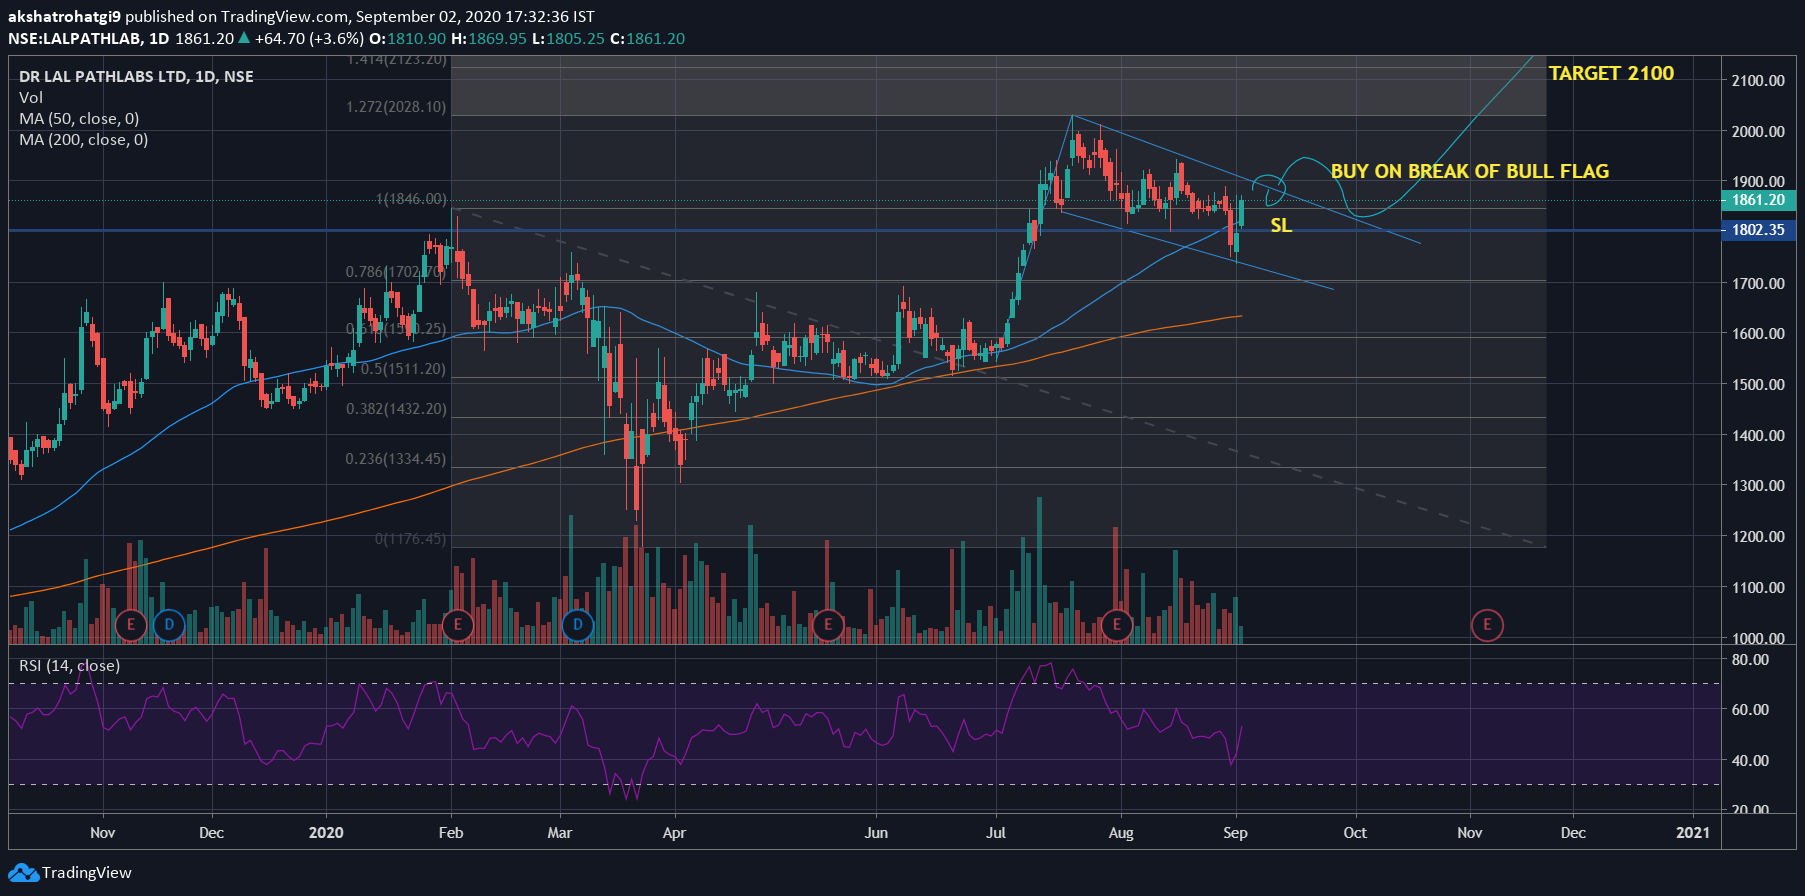Image resolution: width=1805 pixels, height=896 pixels.
Task: Select Fibonacci level 1.272(2028.10) label
Action: coord(396,107)
